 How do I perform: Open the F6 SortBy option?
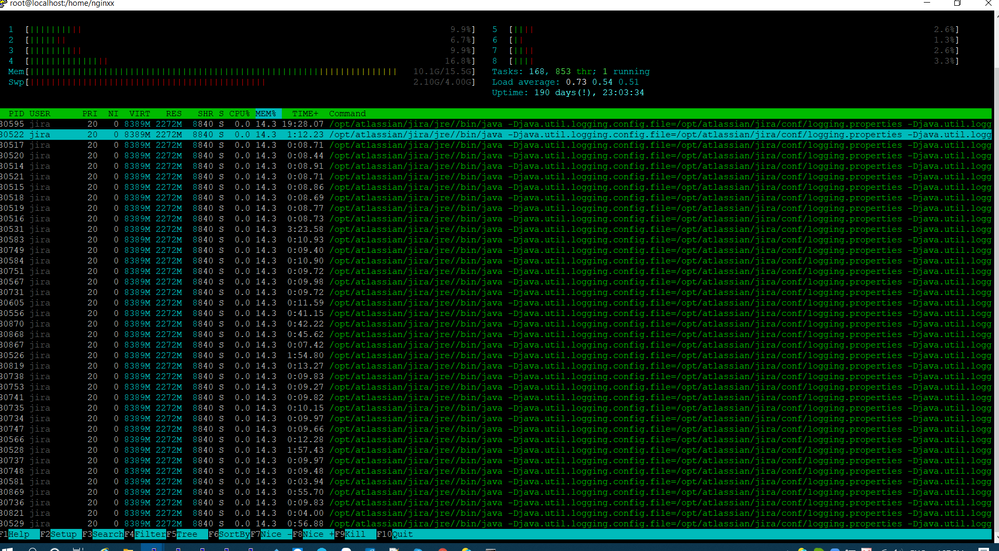(x=229, y=534)
